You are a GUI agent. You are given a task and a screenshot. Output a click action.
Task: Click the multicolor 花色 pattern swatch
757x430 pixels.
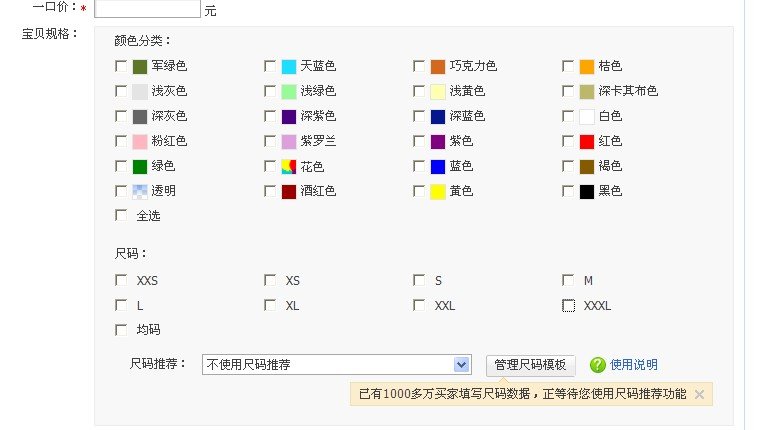[289, 166]
